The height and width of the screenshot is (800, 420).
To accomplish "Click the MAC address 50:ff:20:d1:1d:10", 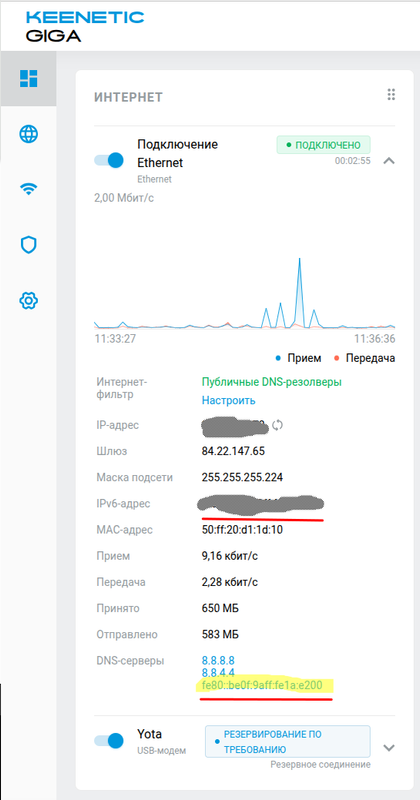I will (242, 530).
